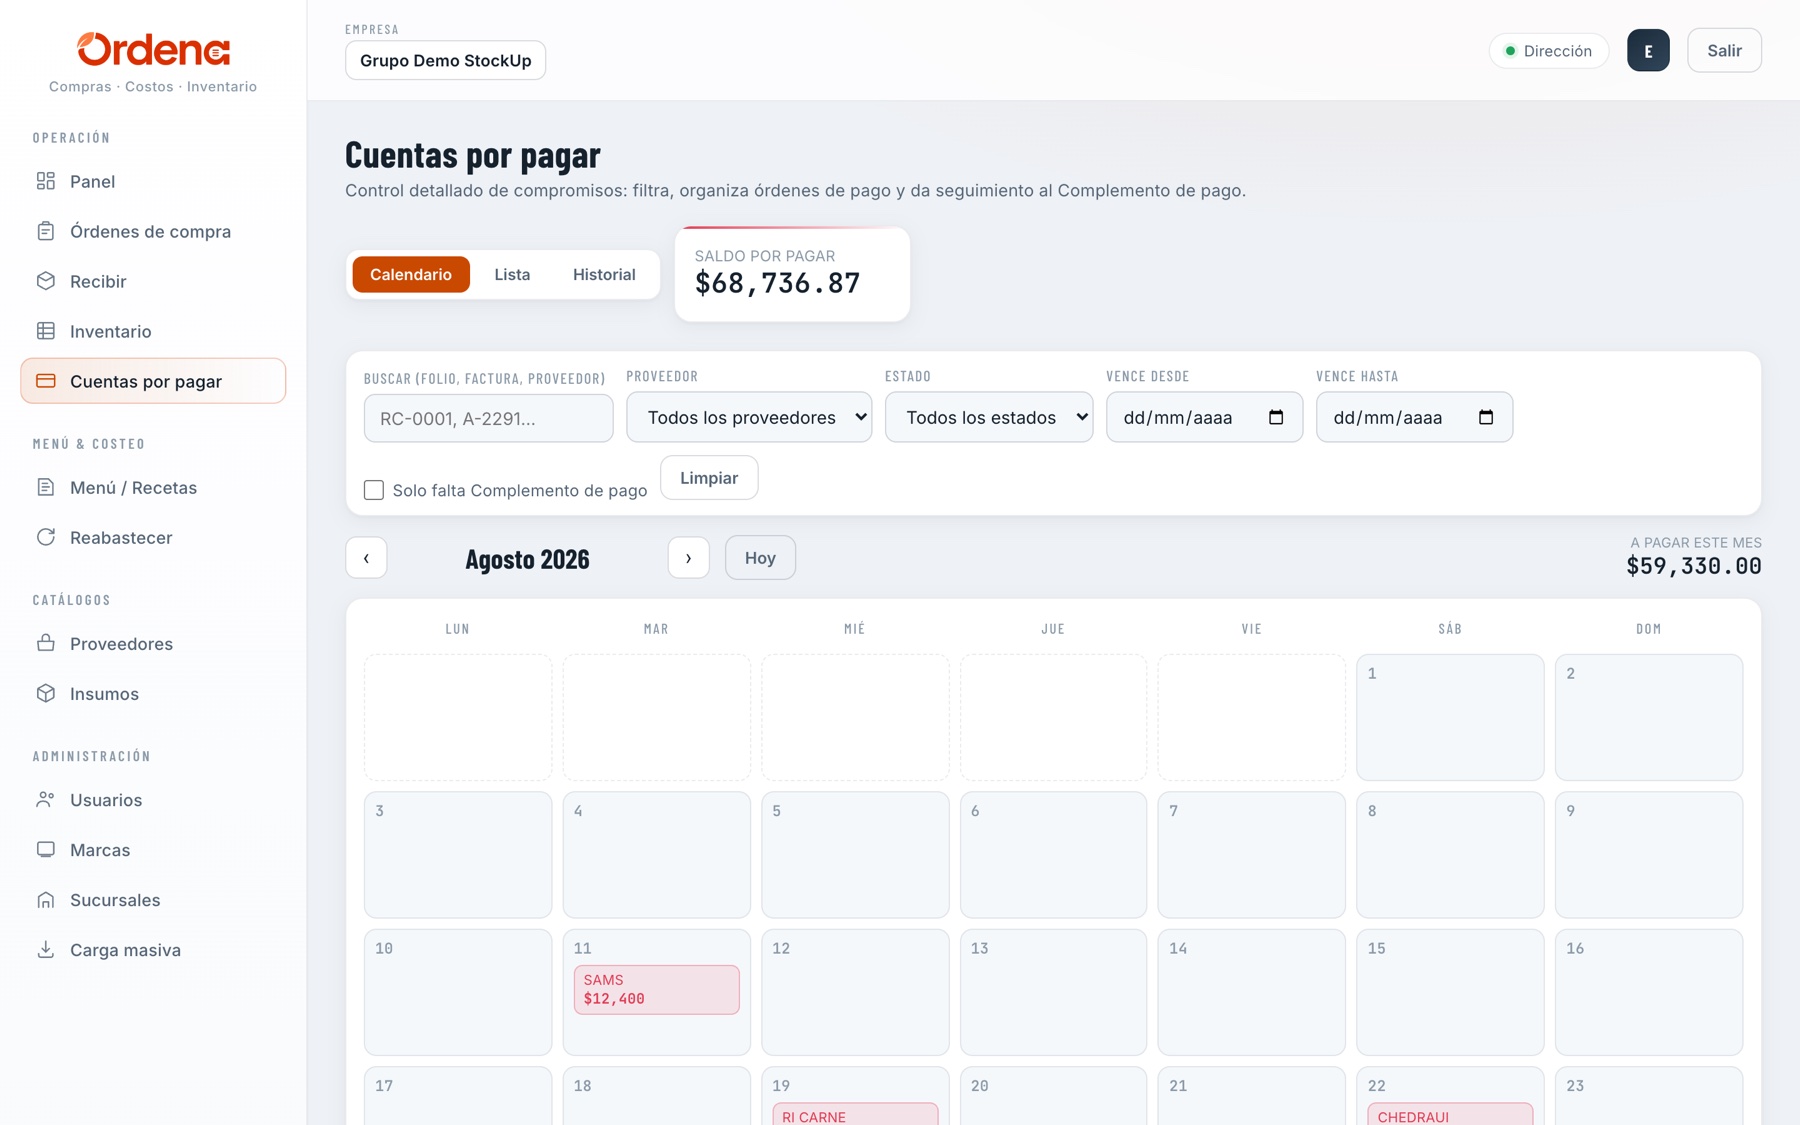Open the Vence desde calendar picker icon
The width and height of the screenshot is (1800, 1125).
click(1276, 417)
